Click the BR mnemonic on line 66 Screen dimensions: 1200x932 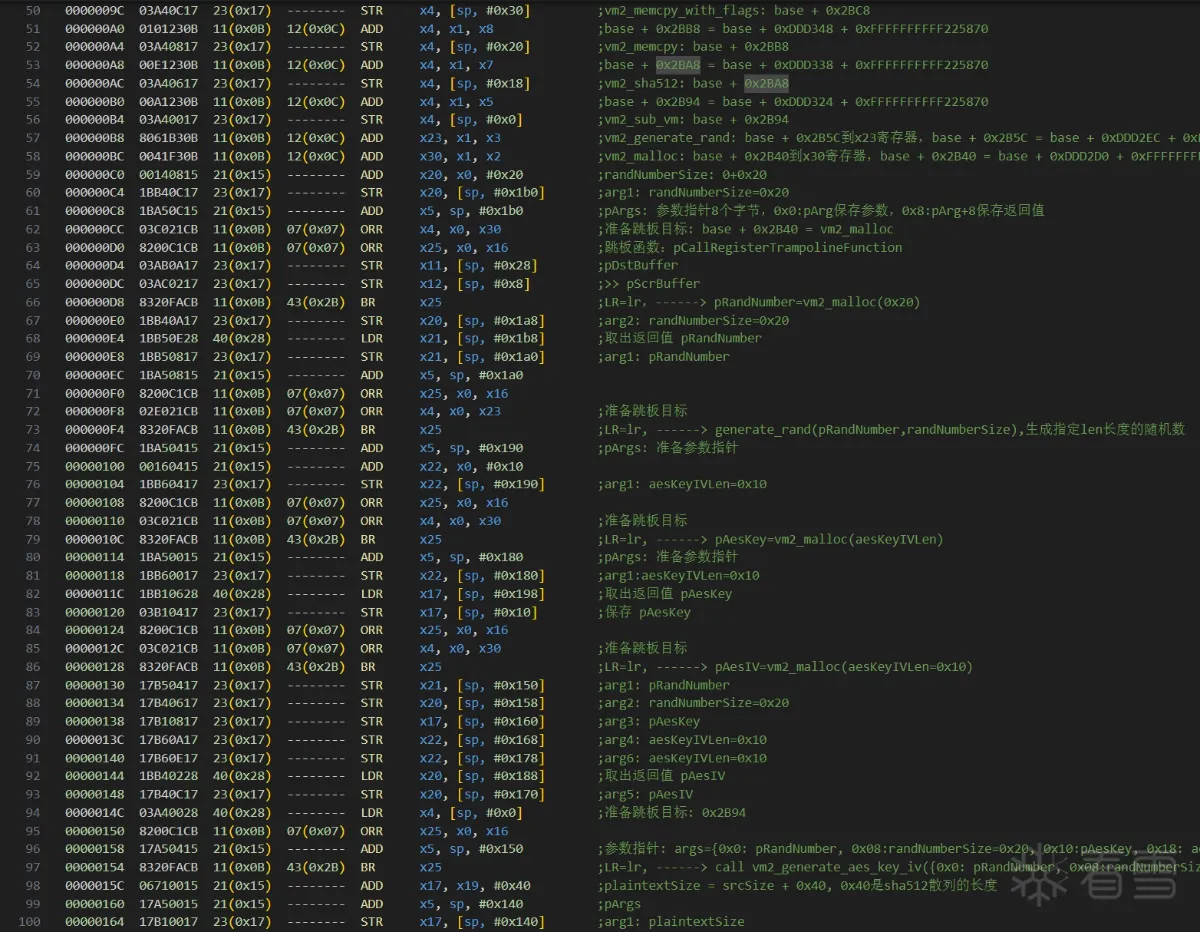(367, 302)
